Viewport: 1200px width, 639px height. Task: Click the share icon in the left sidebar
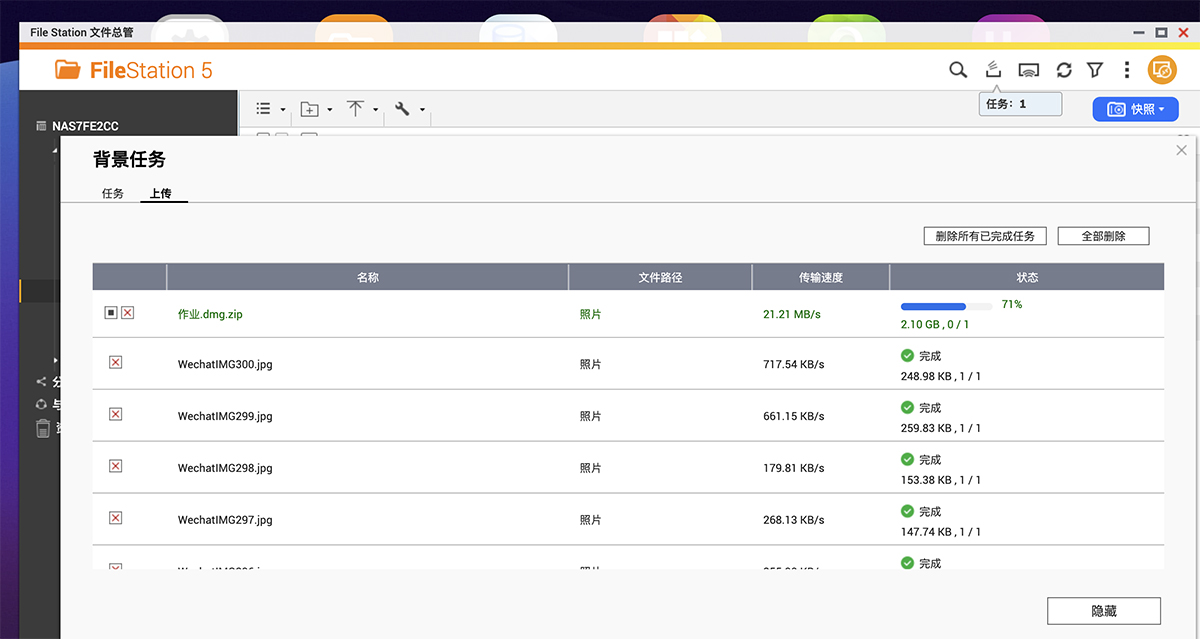pos(41,381)
